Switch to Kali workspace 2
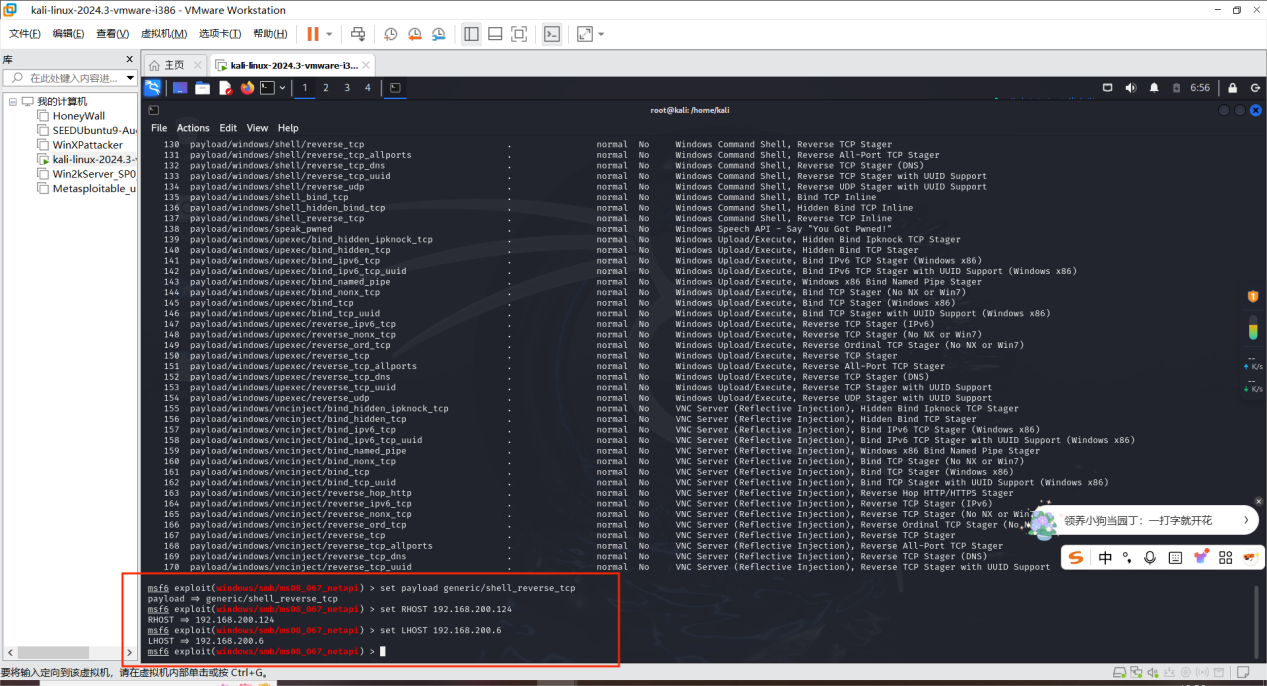Viewport: 1267px width, 686px height. 326,88
